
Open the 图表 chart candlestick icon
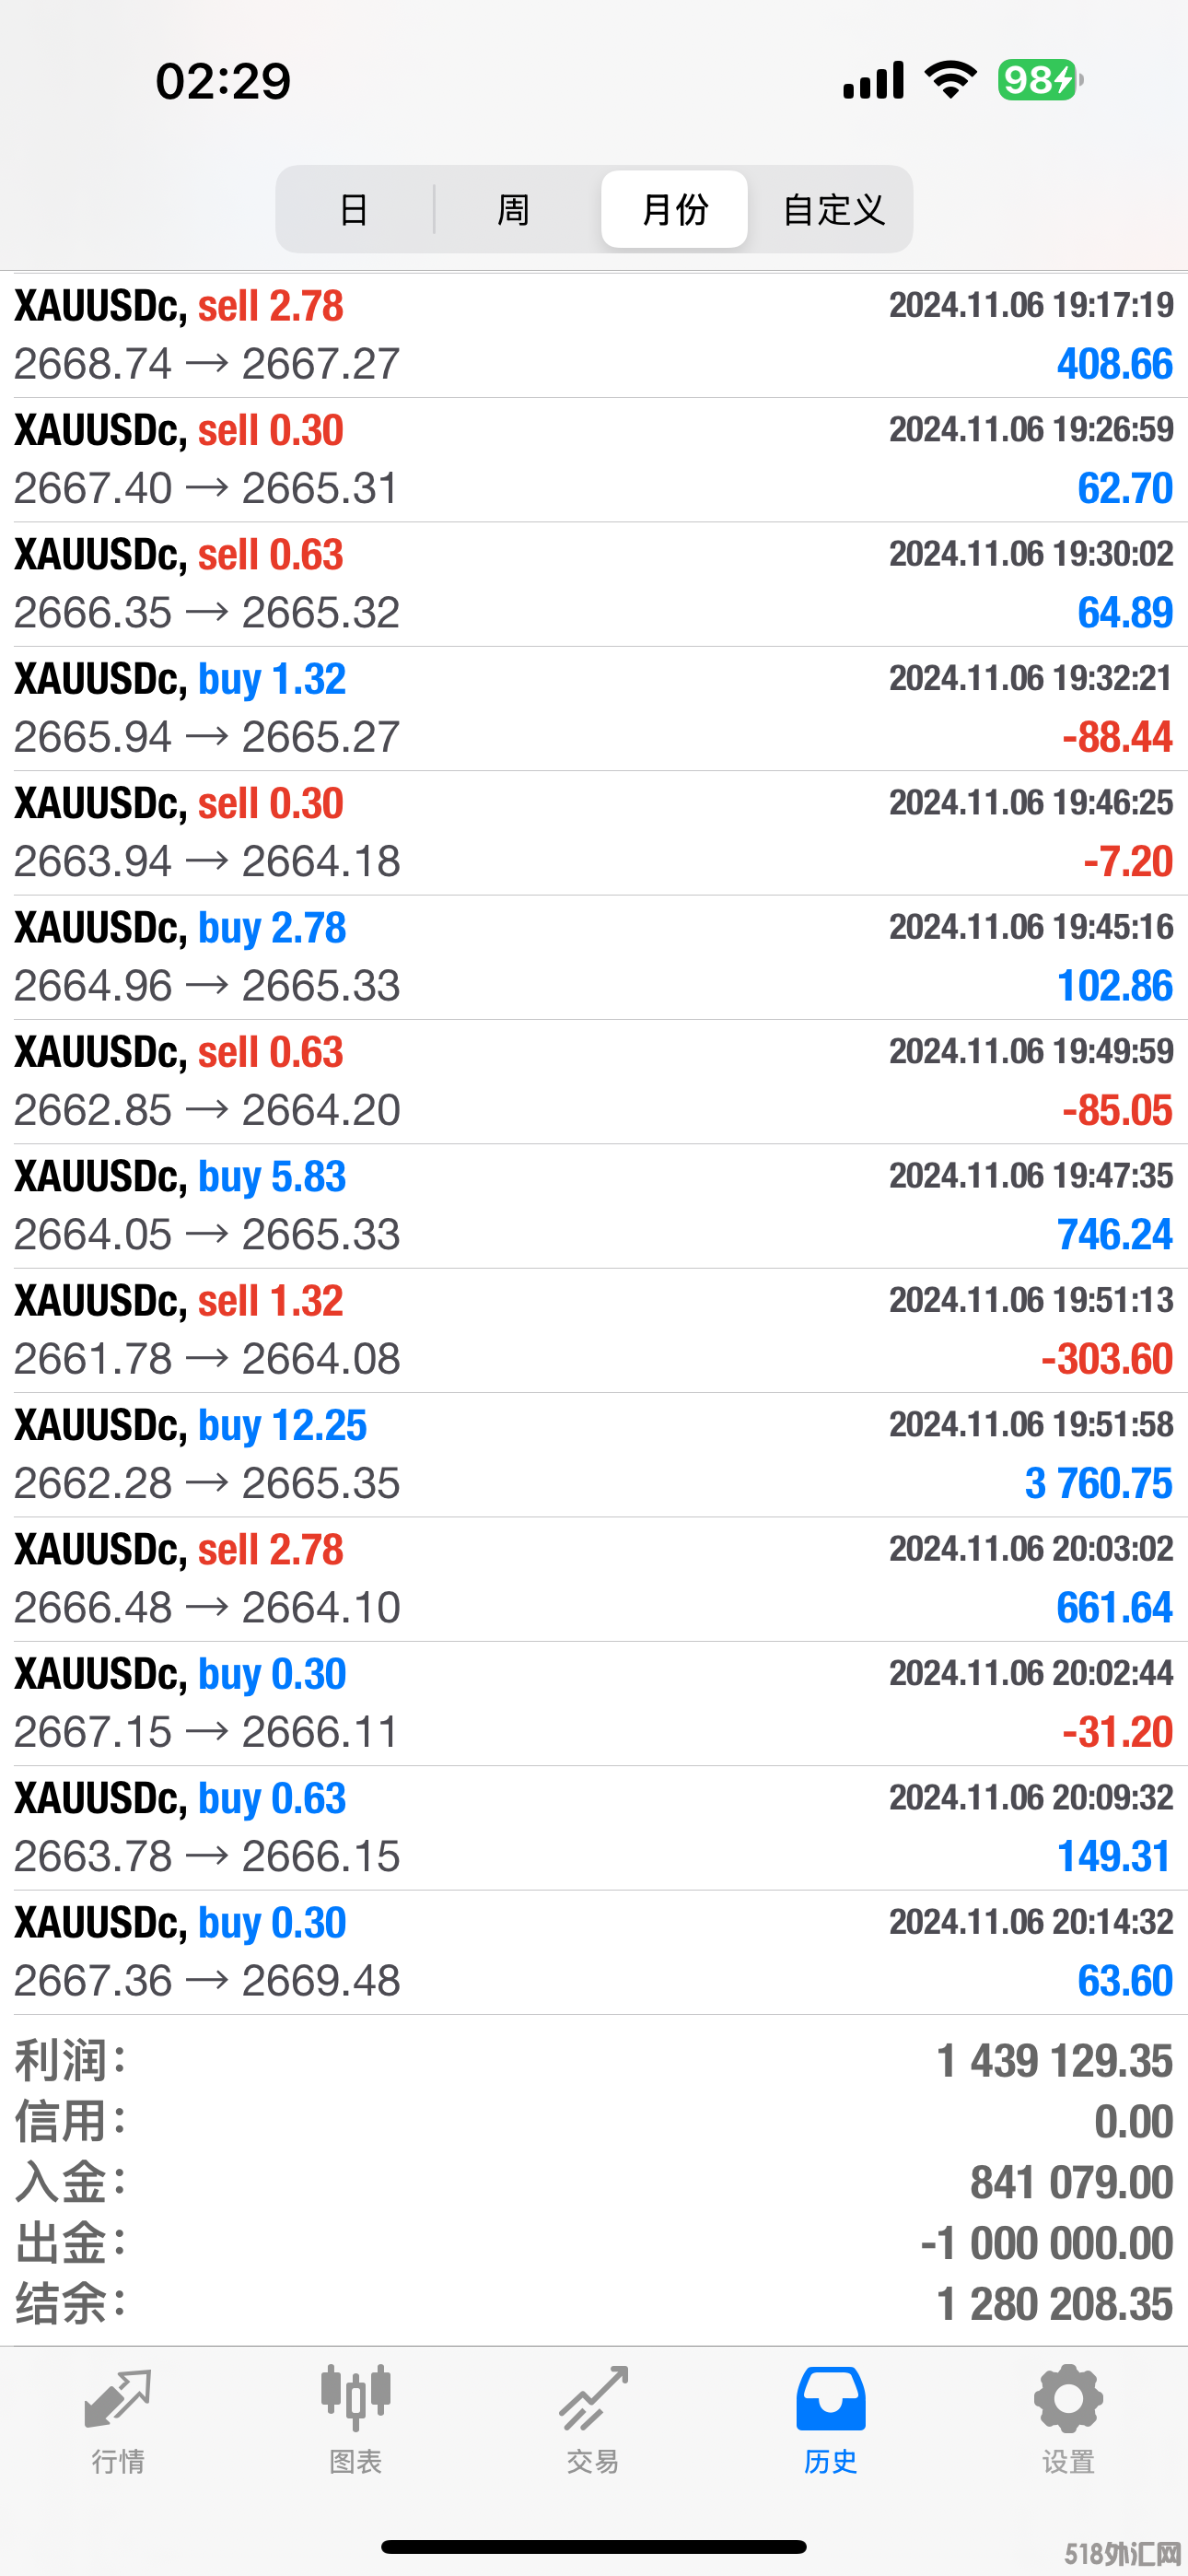coord(355,2400)
